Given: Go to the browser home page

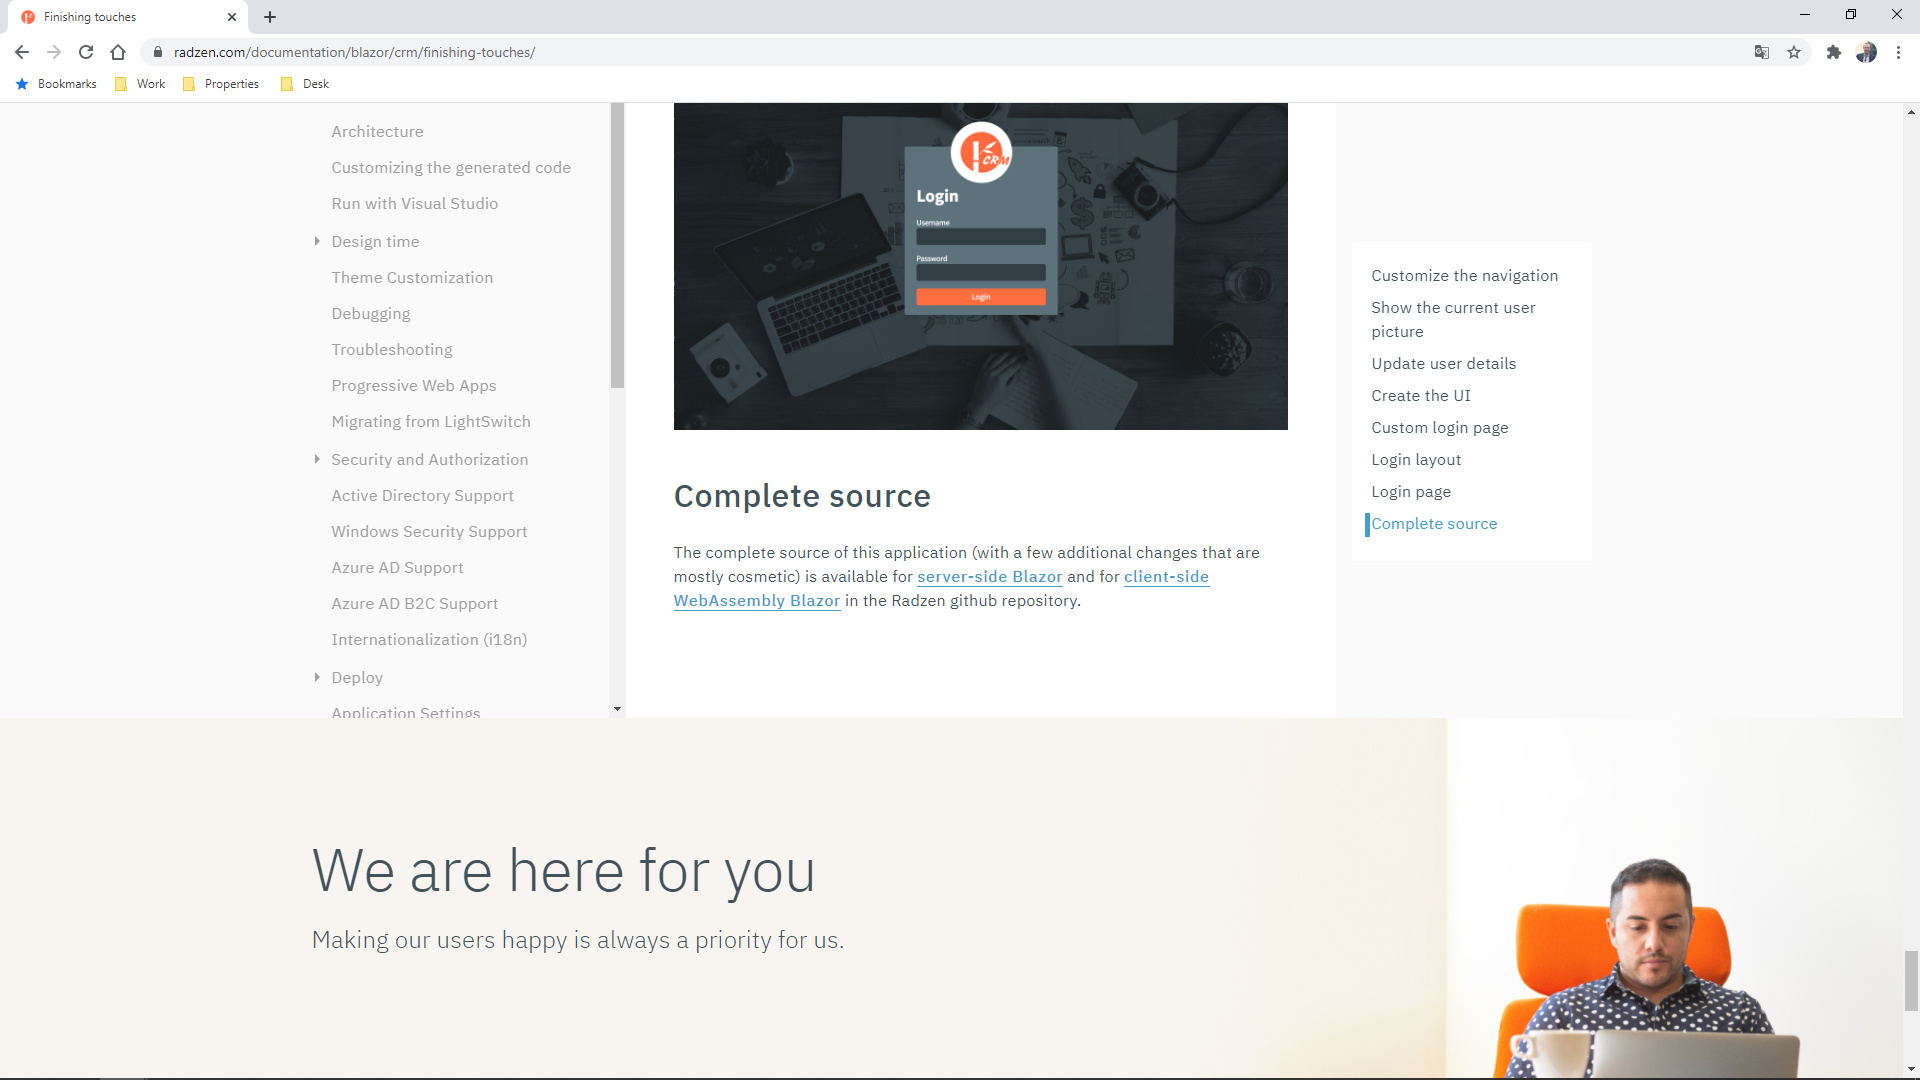Looking at the screenshot, I should click(x=118, y=52).
